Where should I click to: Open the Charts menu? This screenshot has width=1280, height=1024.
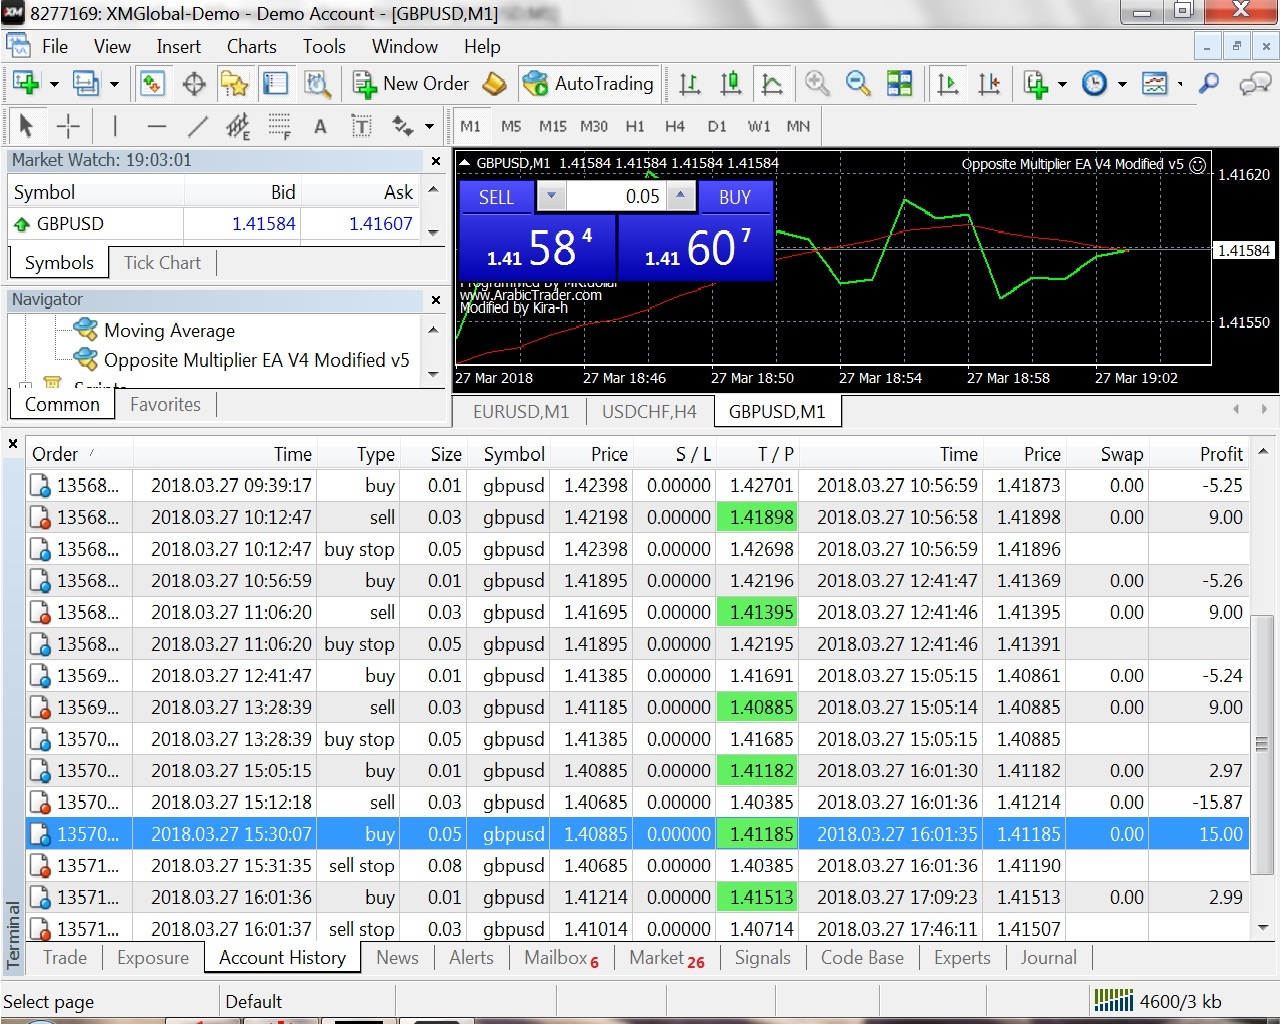click(251, 47)
